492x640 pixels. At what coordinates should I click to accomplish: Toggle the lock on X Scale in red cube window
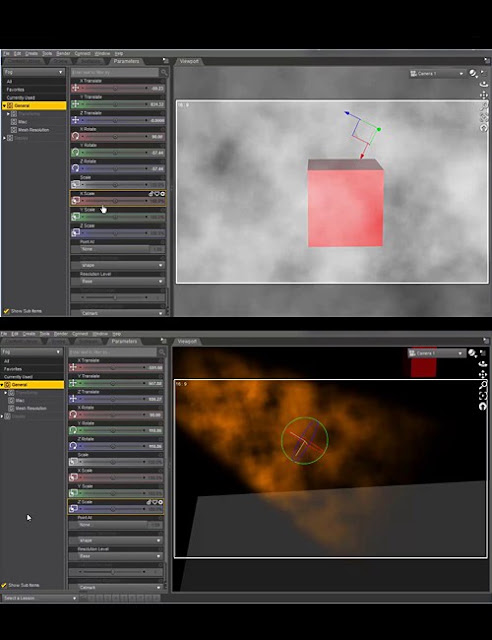(151, 194)
